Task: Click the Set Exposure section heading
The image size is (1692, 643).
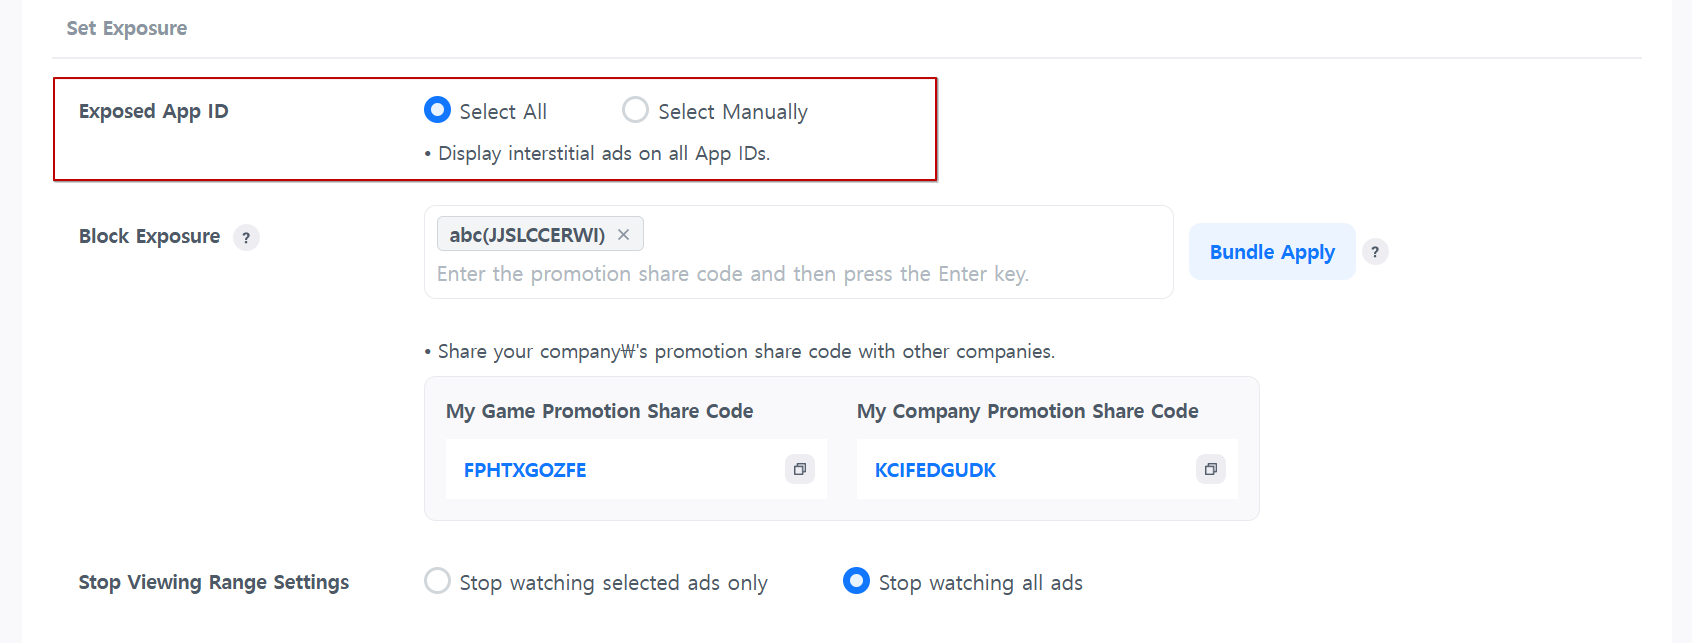Action: (x=127, y=28)
